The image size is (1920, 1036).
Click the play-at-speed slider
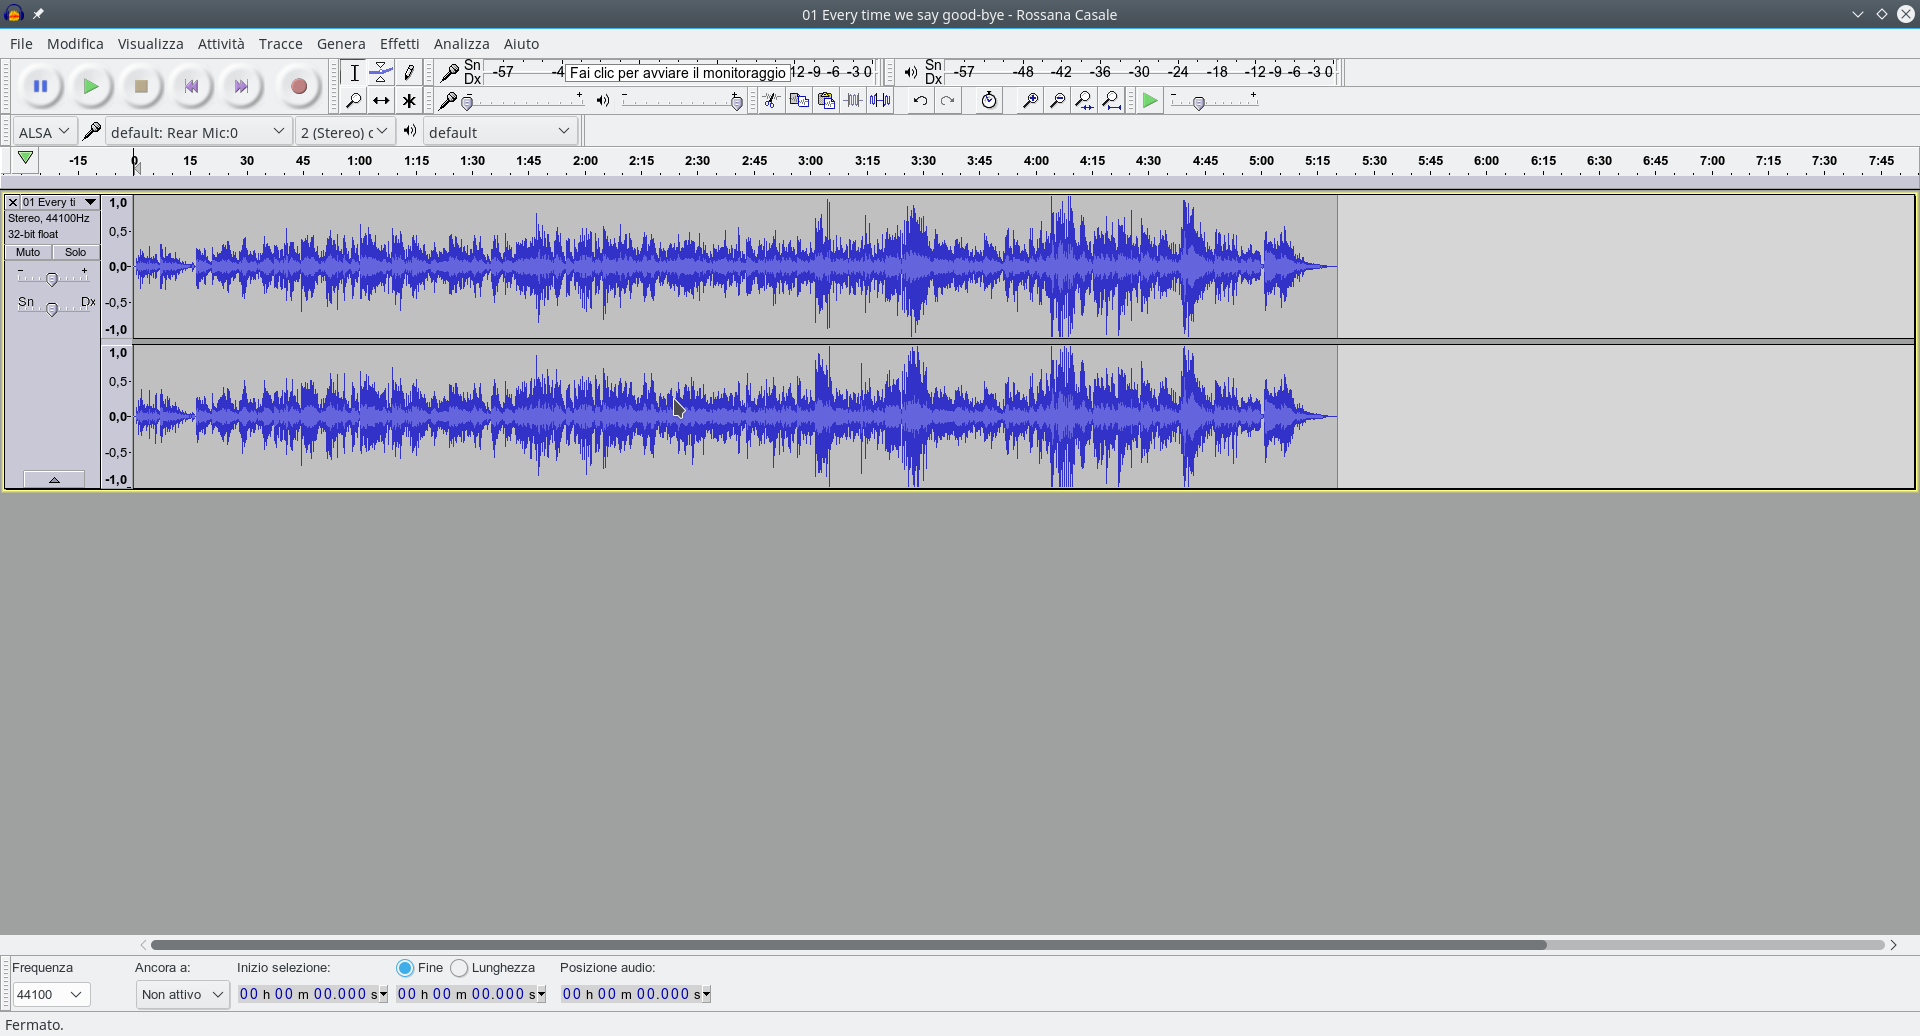pos(1214,101)
